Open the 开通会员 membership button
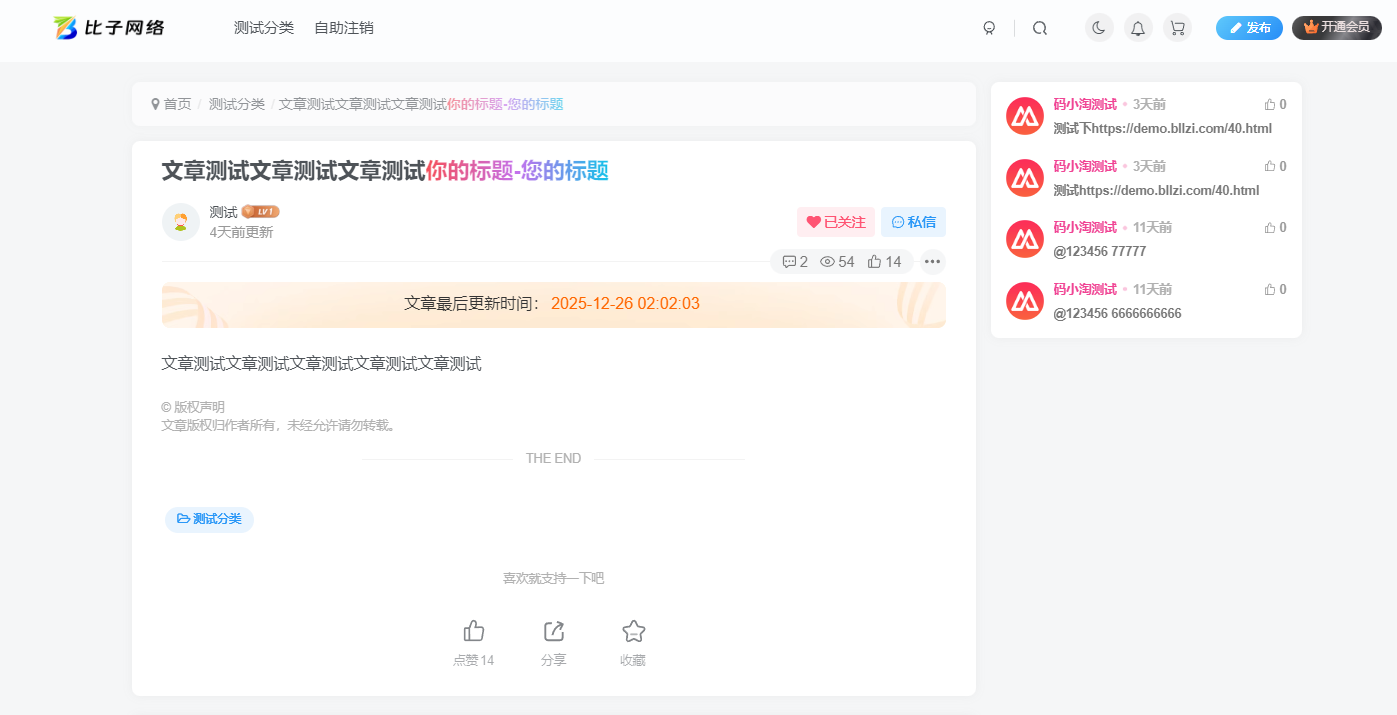 [x=1337, y=27]
